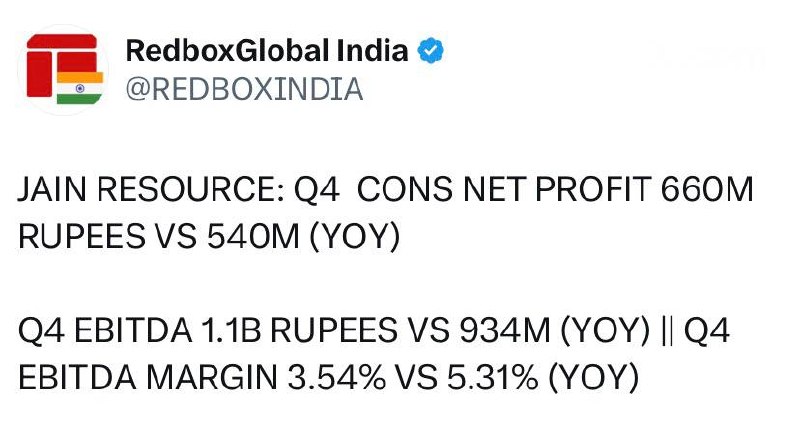Click the JAIN RESOURCE text in tweet
The height and width of the screenshot is (430, 800).
tap(151, 189)
